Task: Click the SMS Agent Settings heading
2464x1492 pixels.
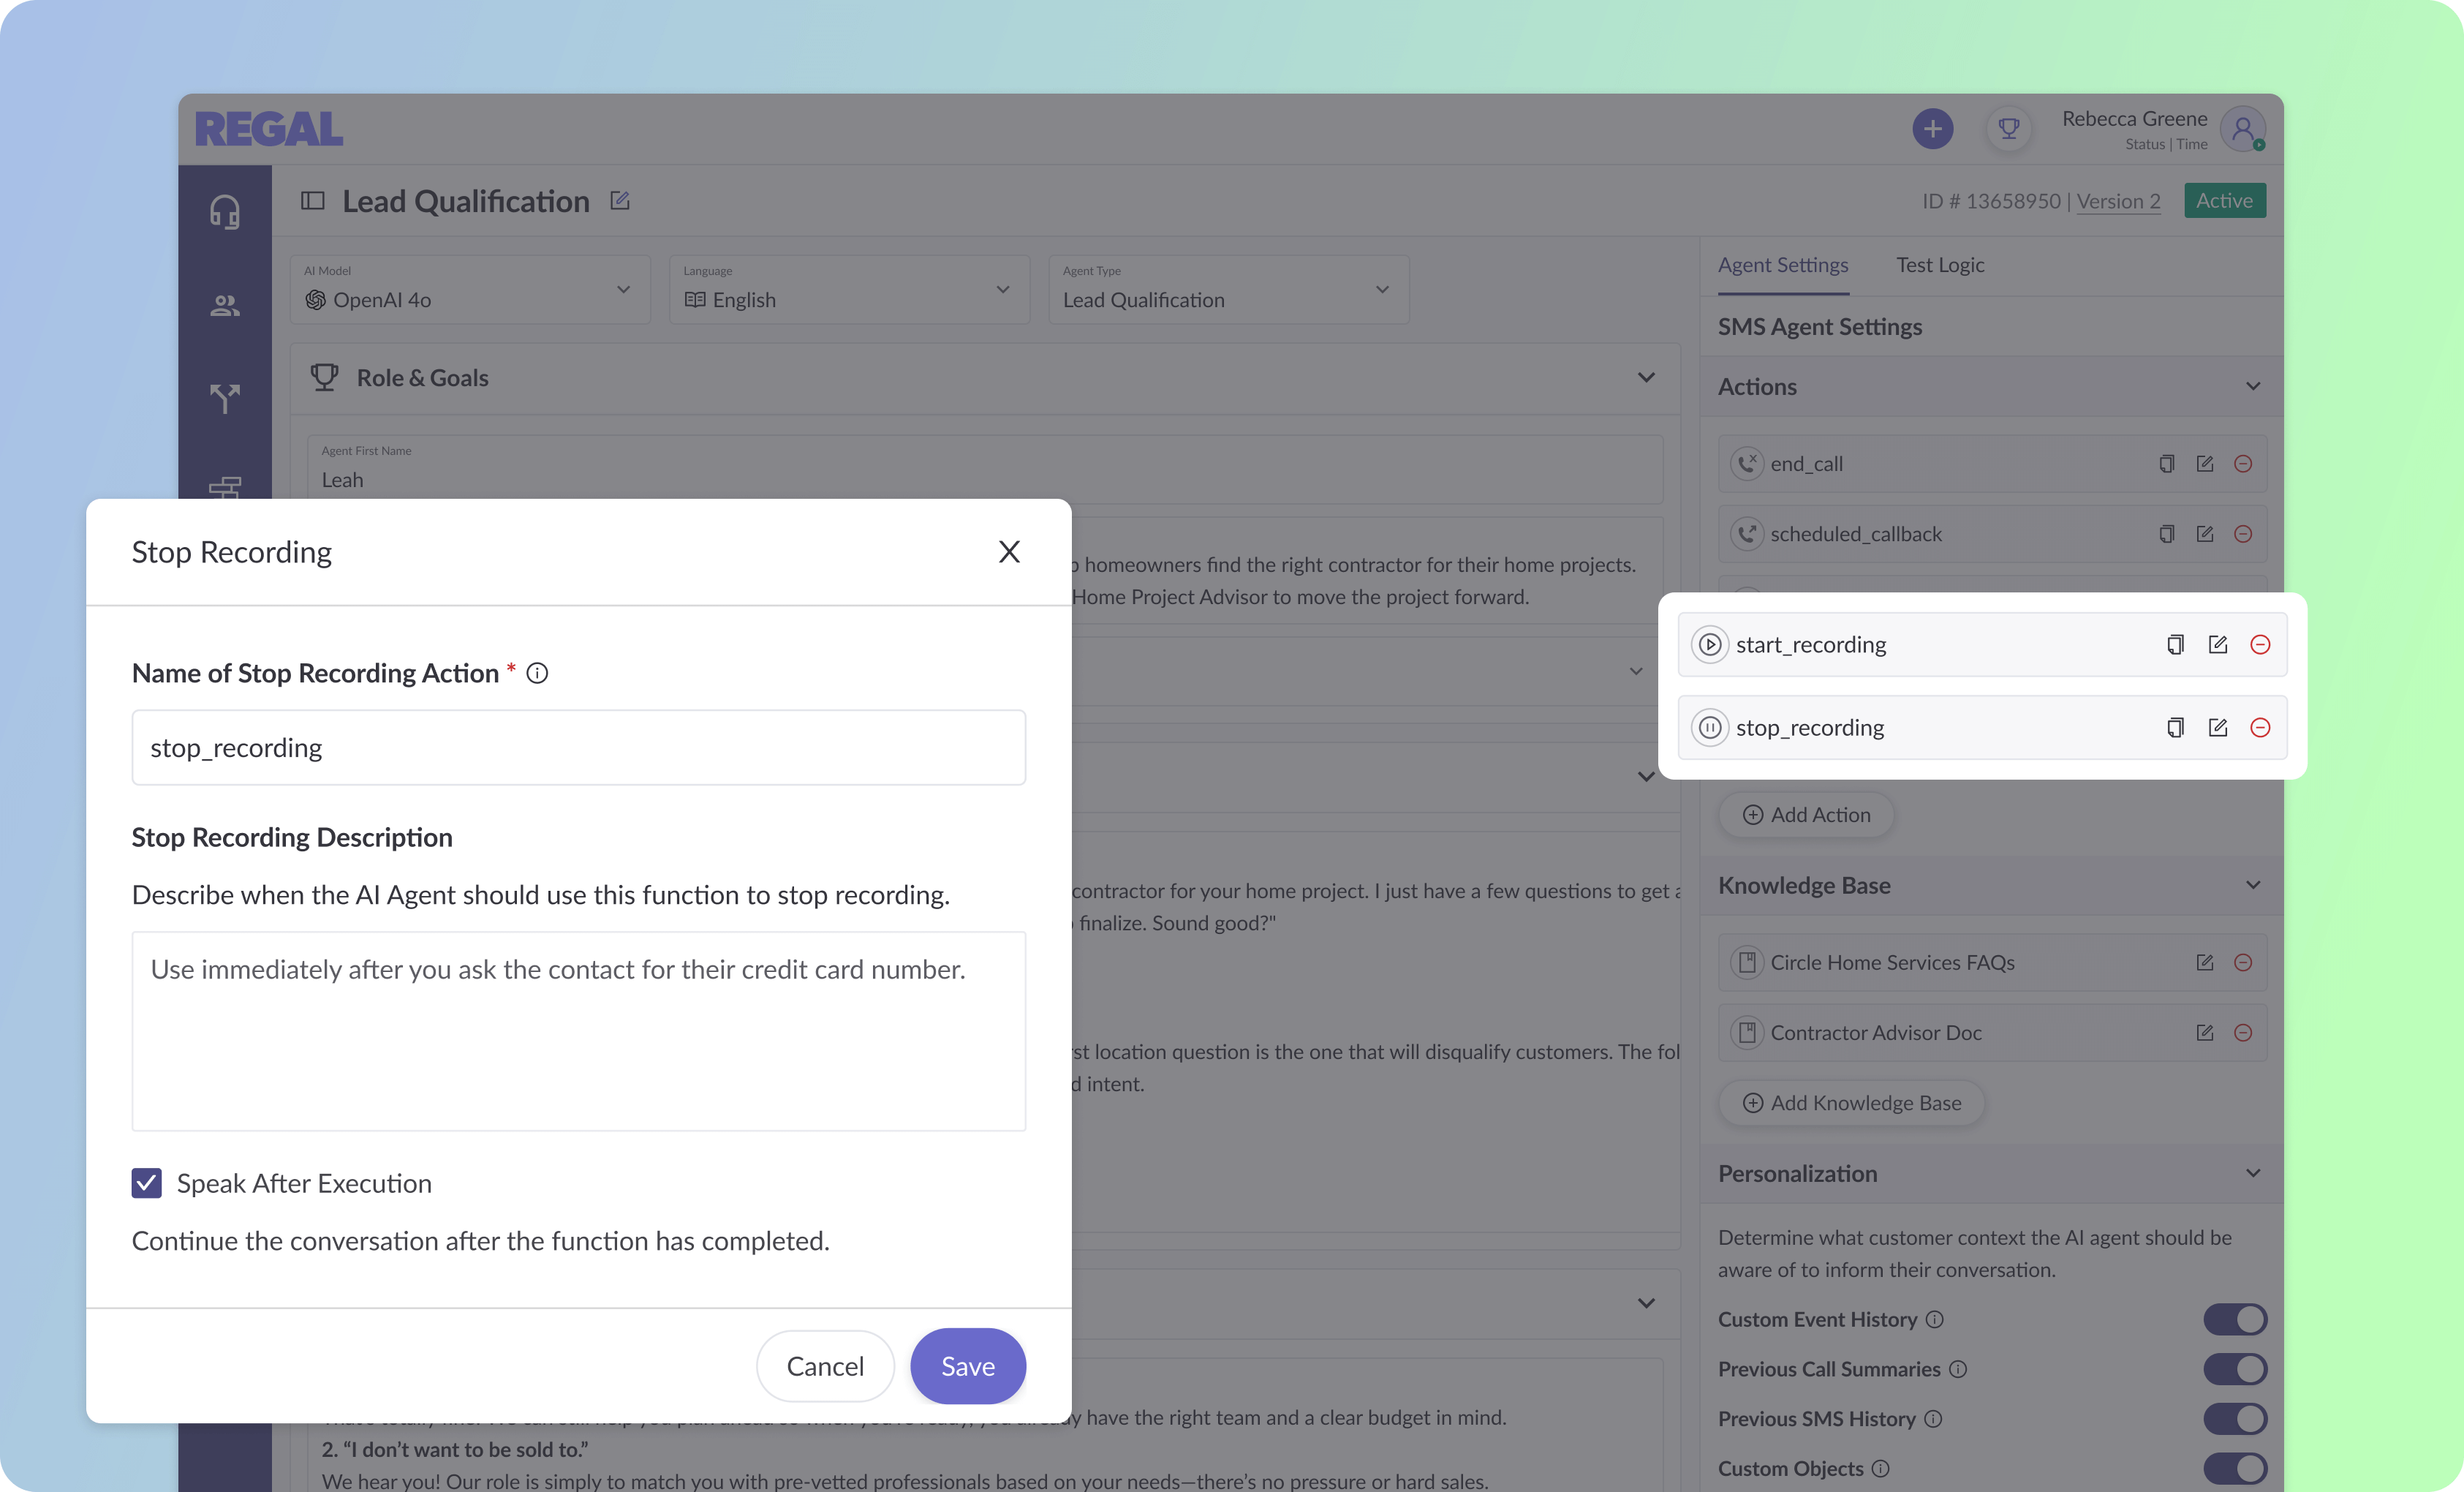Action: coord(1819,328)
